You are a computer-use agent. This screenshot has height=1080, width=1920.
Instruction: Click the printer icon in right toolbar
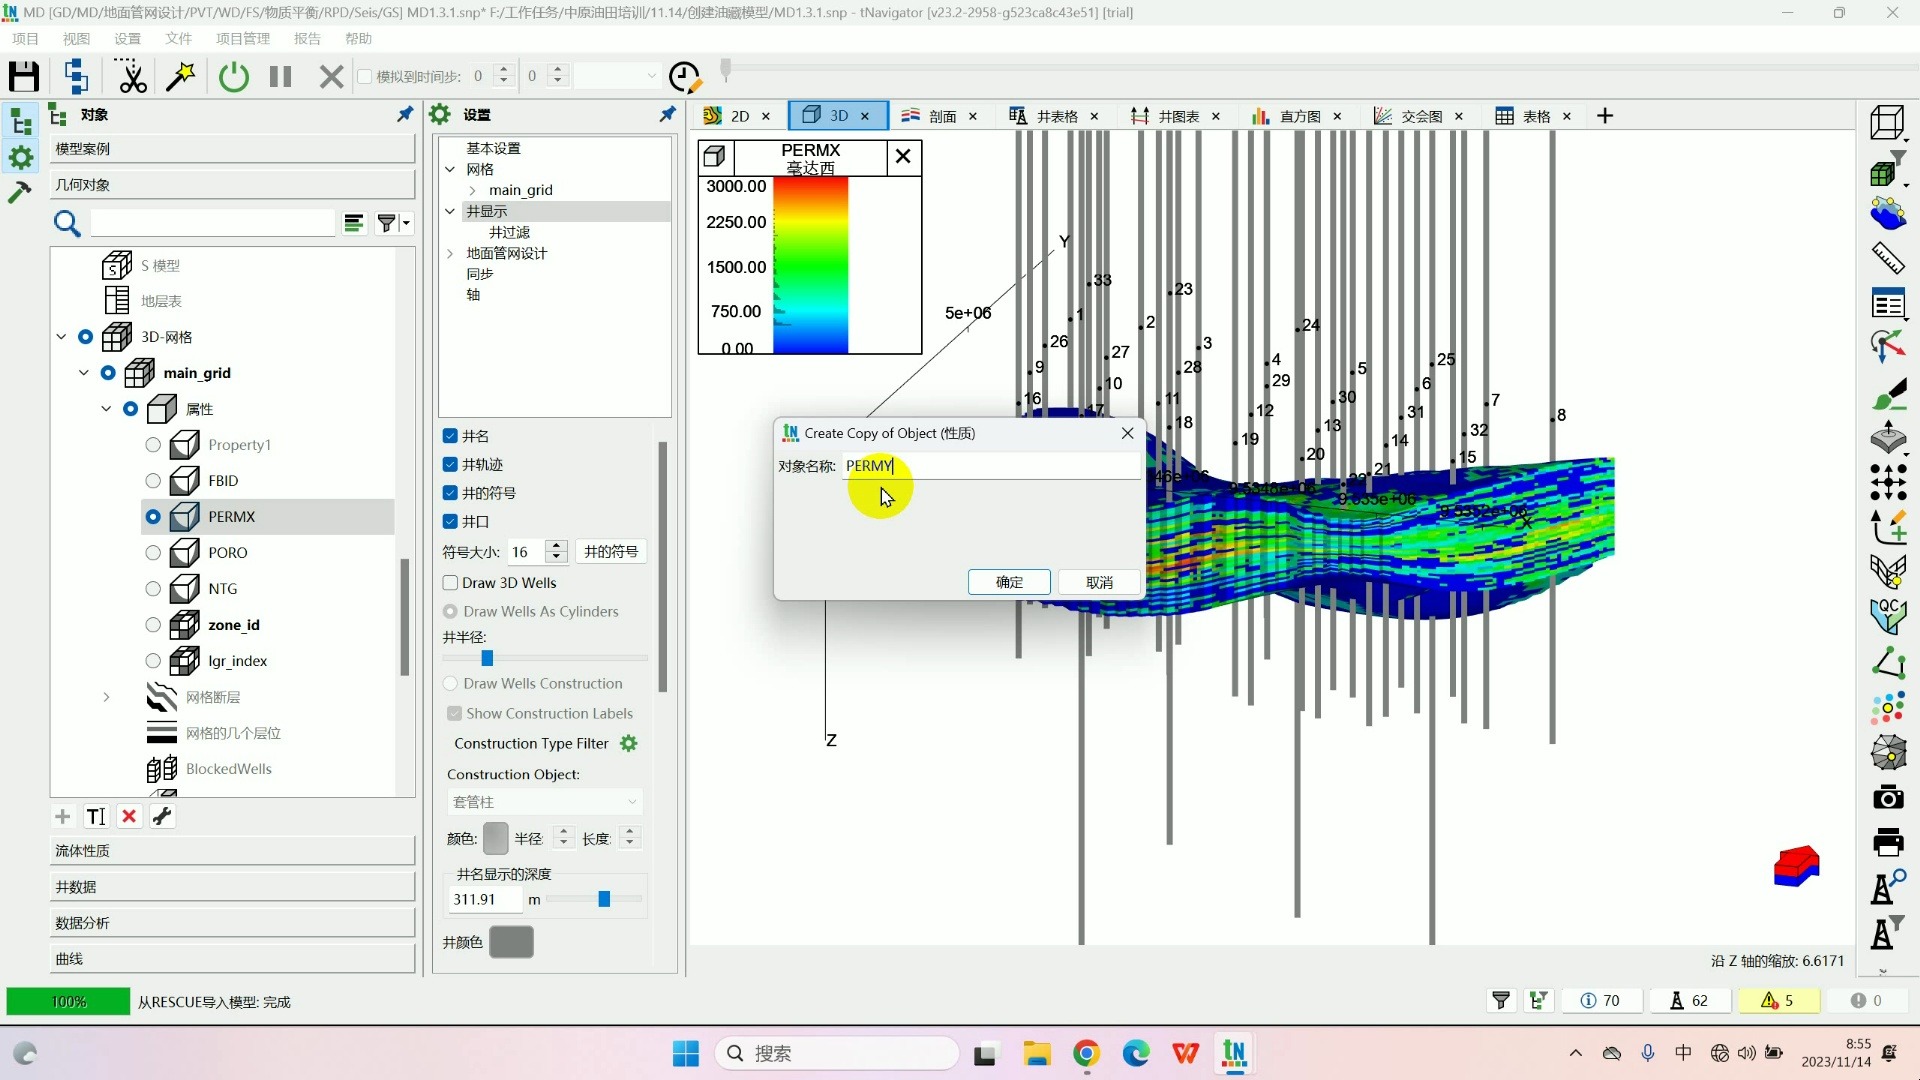click(x=1888, y=842)
